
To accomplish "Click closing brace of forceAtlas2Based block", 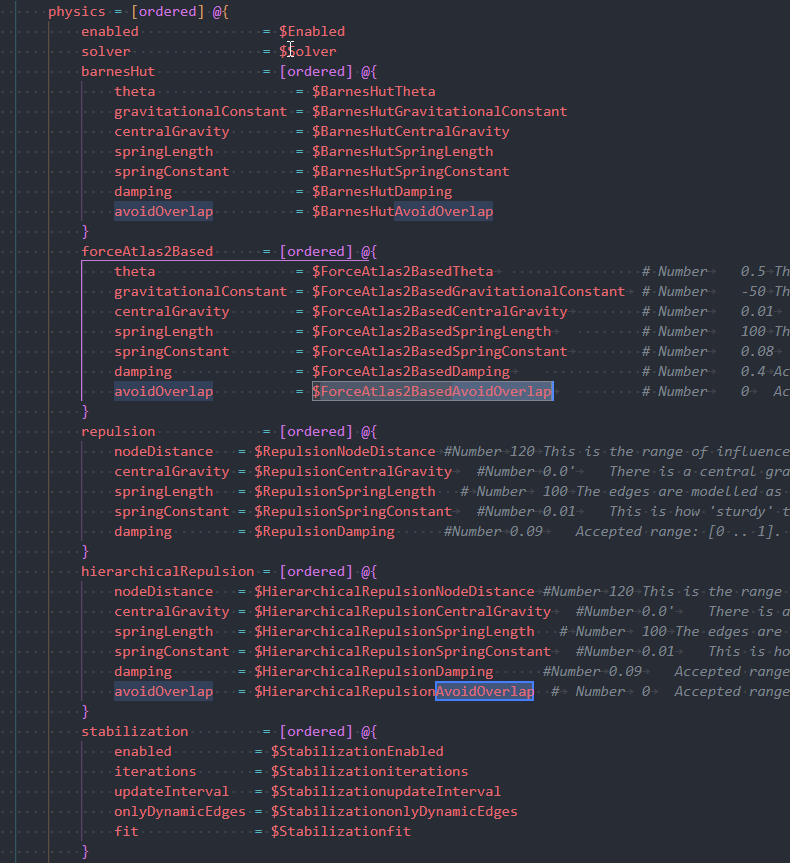I will tap(85, 411).
